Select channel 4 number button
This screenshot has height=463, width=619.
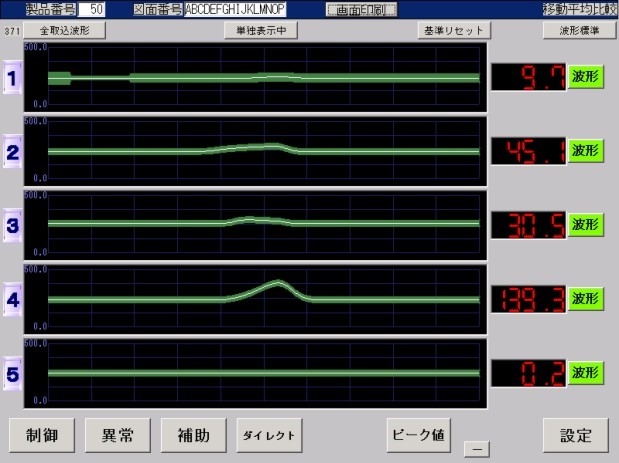12,300
